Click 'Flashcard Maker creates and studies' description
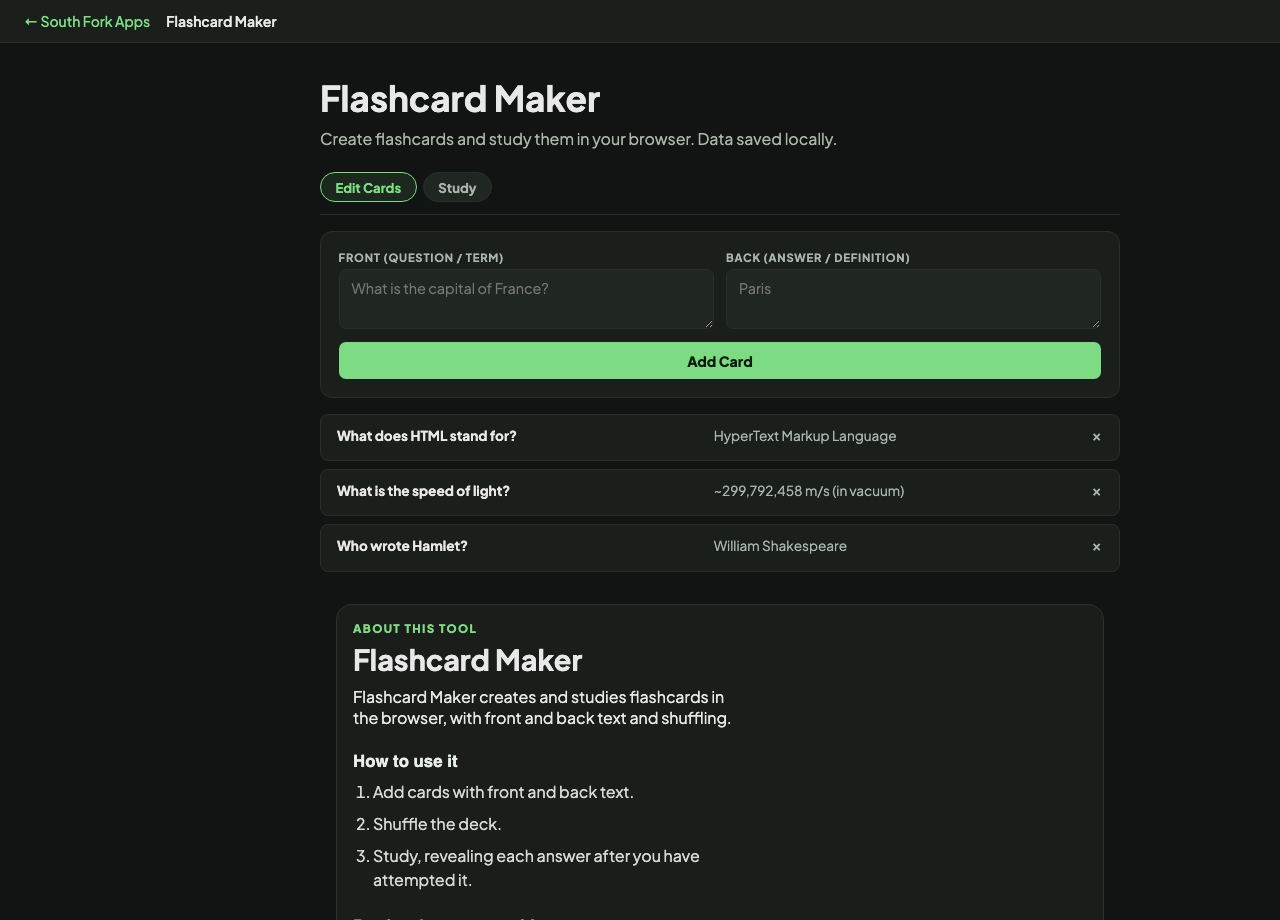The image size is (1280, 920). coord(542,708)
